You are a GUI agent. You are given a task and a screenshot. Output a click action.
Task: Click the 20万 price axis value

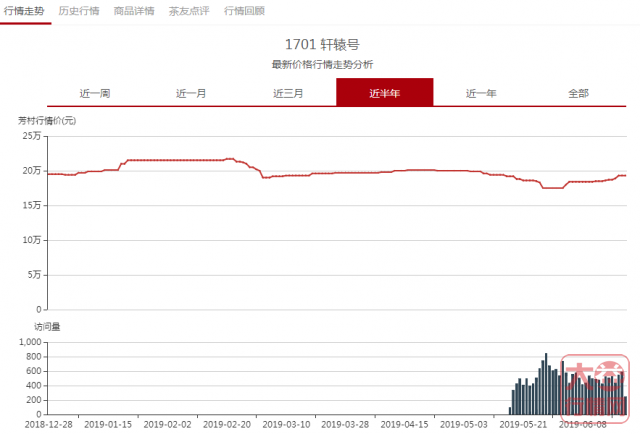[x=32, y=170]
